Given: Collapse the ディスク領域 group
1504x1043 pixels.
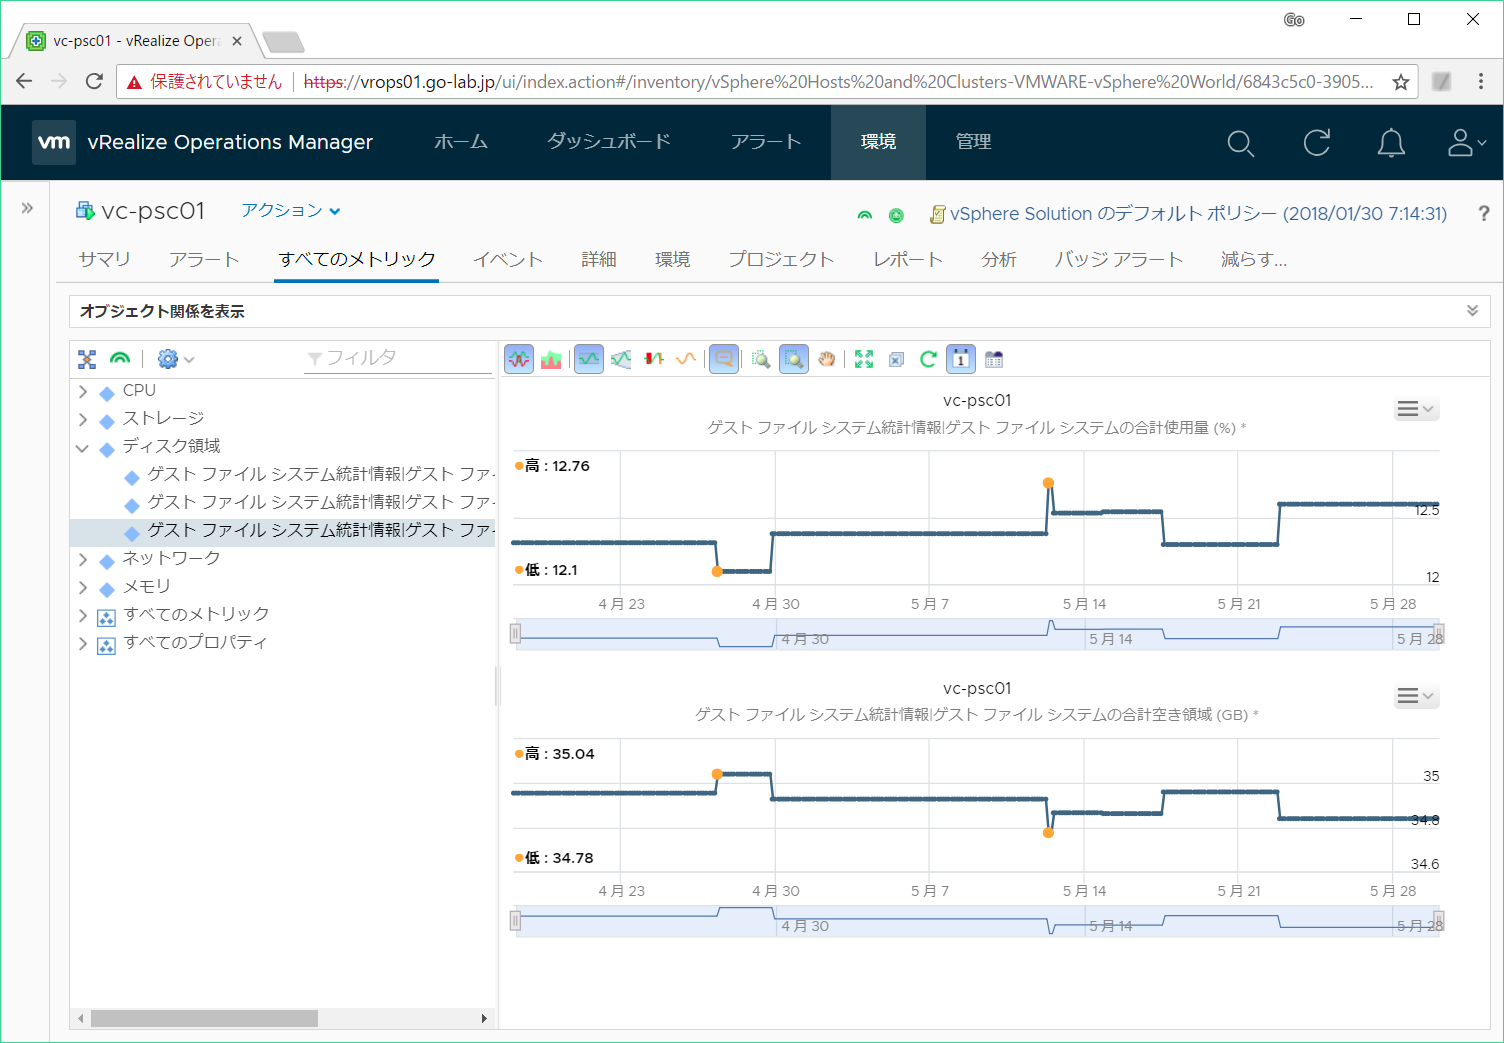Looking at the screenshot, I should click(x=83, y=447).
